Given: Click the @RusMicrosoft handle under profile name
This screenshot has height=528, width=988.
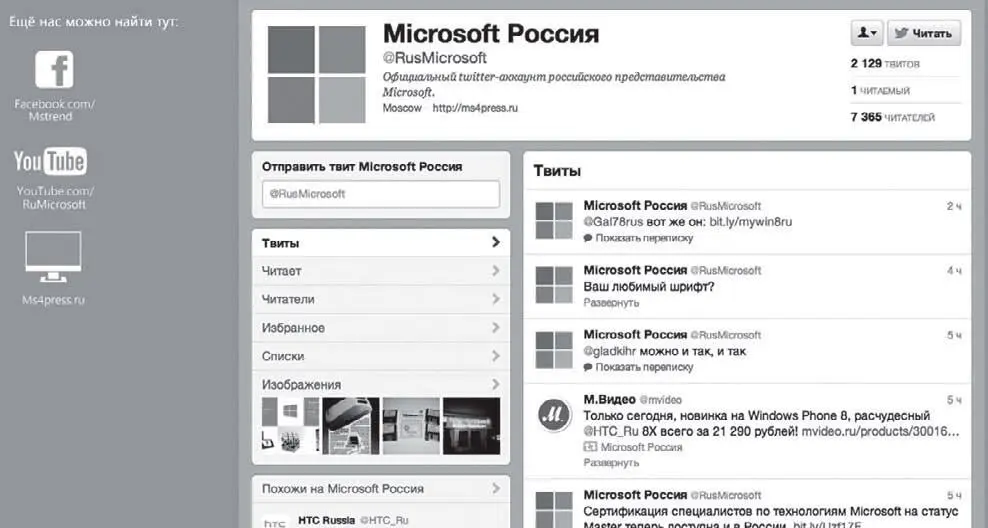Looking at the screenshot, I should pyautogui.click(x=435, y=58).
